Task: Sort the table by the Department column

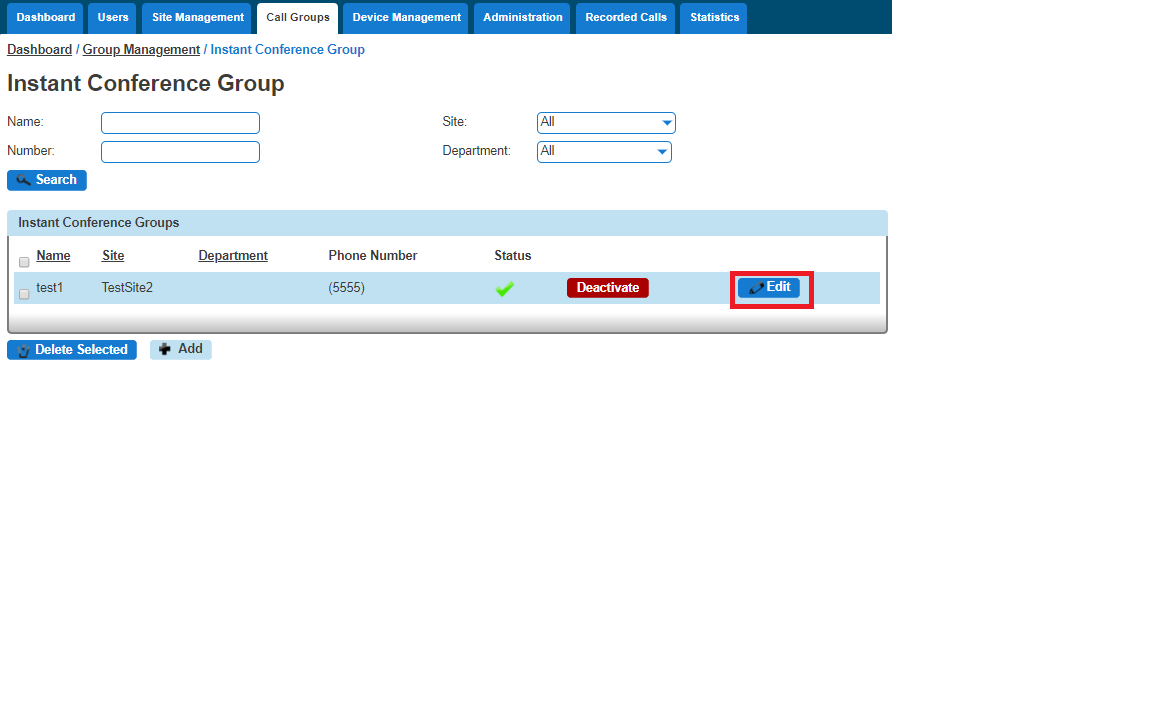Action: tap(233, 256)
